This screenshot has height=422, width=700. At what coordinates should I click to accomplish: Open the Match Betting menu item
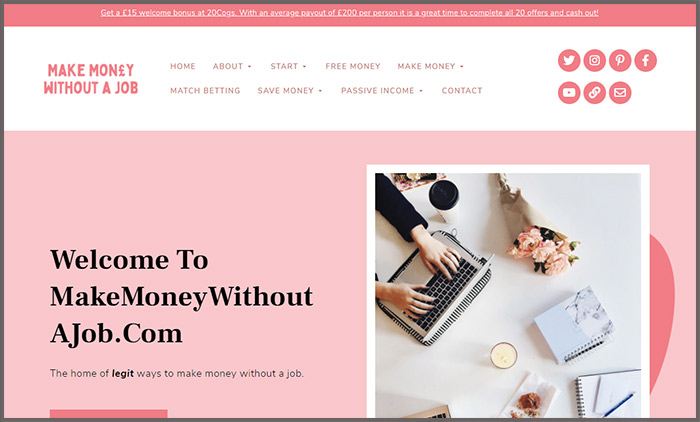[205, 91]
